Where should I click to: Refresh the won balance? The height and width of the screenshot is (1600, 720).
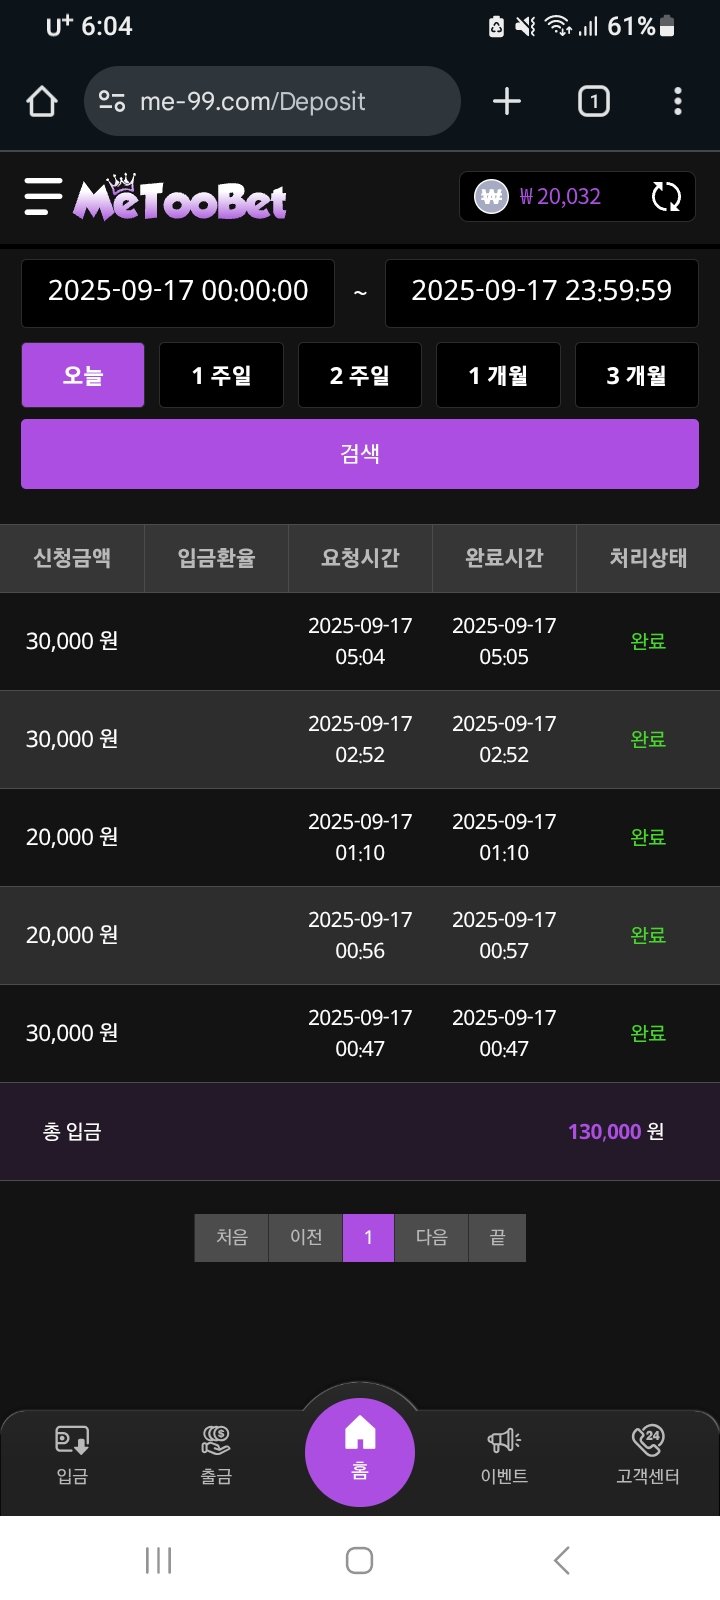pyautogui.click(x=666, y=197)
